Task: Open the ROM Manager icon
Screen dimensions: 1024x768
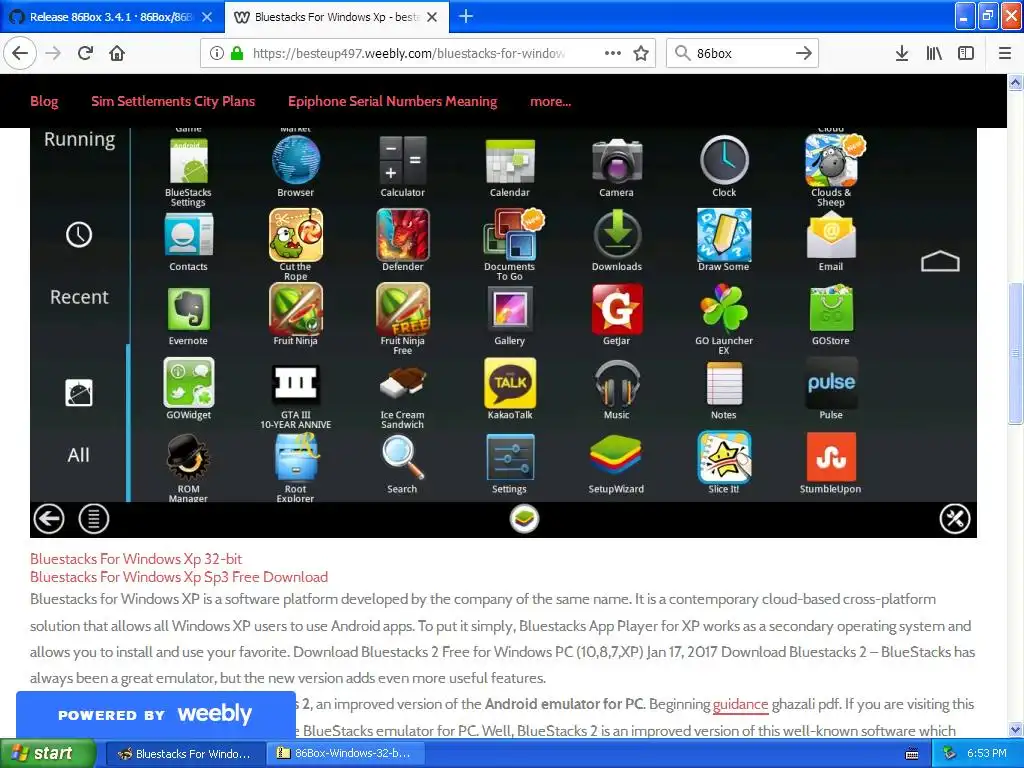Action: tap(188, 457)
